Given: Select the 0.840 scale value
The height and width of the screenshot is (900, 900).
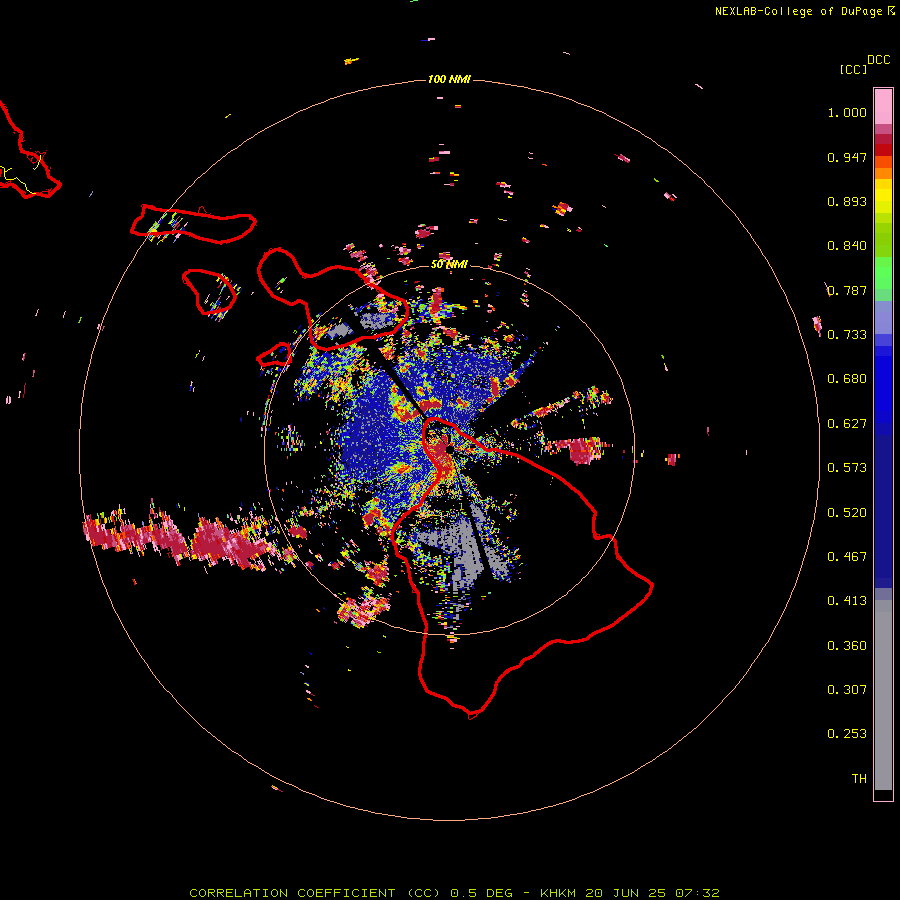Looking at the screenshot, I should point(847,246).
